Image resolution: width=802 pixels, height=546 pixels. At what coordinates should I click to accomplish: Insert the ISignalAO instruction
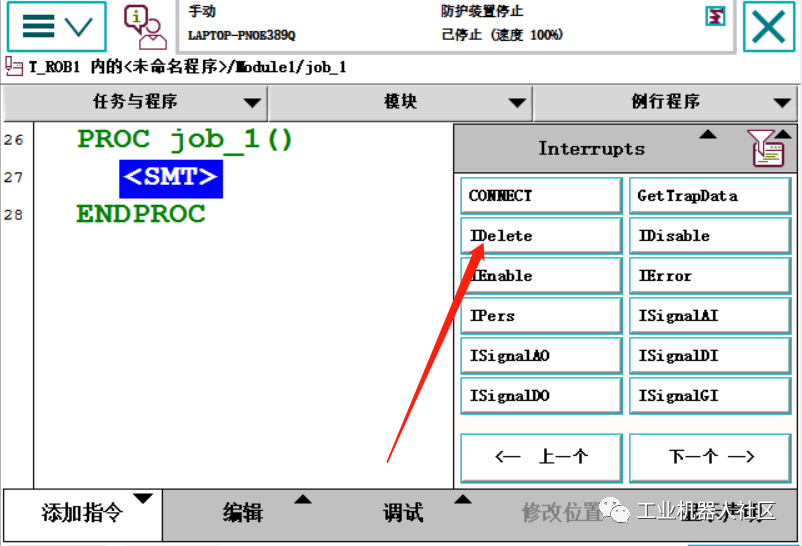point(542,356)
